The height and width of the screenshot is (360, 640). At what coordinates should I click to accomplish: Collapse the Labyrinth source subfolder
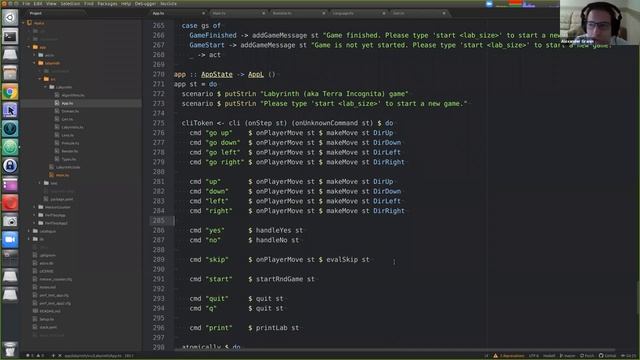(46, 87)
